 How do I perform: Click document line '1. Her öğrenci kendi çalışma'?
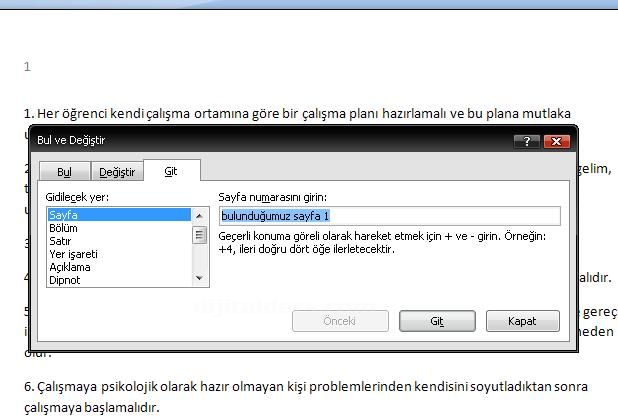297,114
